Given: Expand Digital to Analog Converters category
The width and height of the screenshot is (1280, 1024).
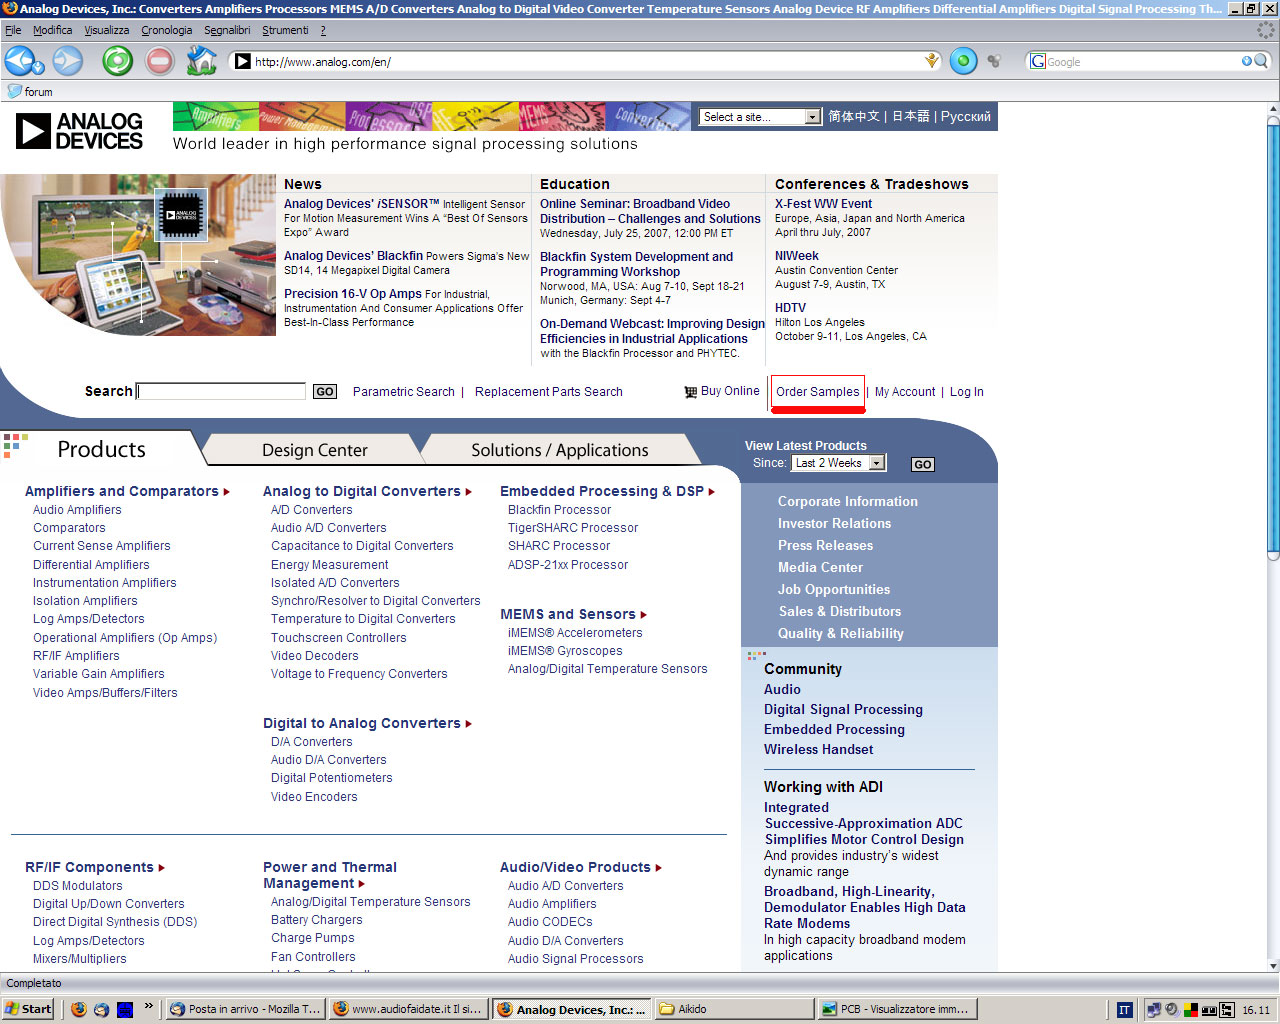Looking at the screenshot, I should click(x=469, y=724).
